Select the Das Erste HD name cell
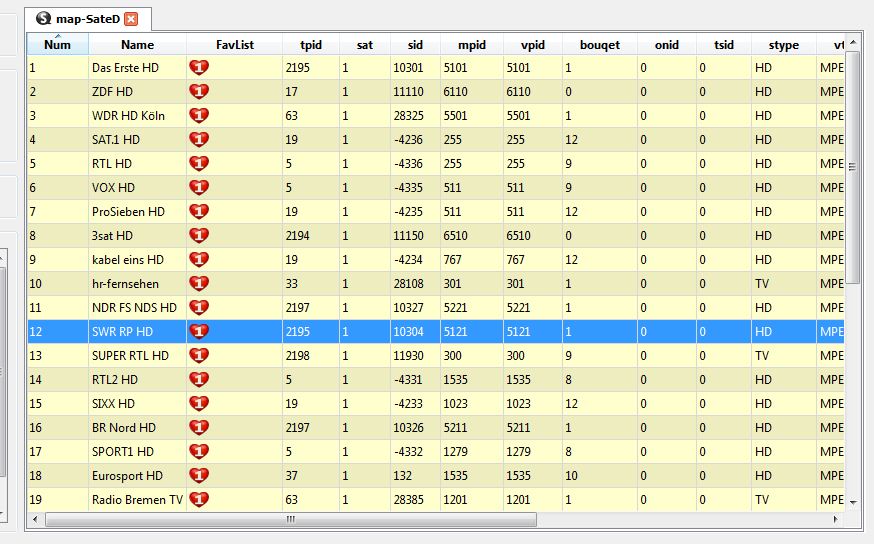Image resolution: width=874 pixels, height=544 pixels. tap(137, 67)
